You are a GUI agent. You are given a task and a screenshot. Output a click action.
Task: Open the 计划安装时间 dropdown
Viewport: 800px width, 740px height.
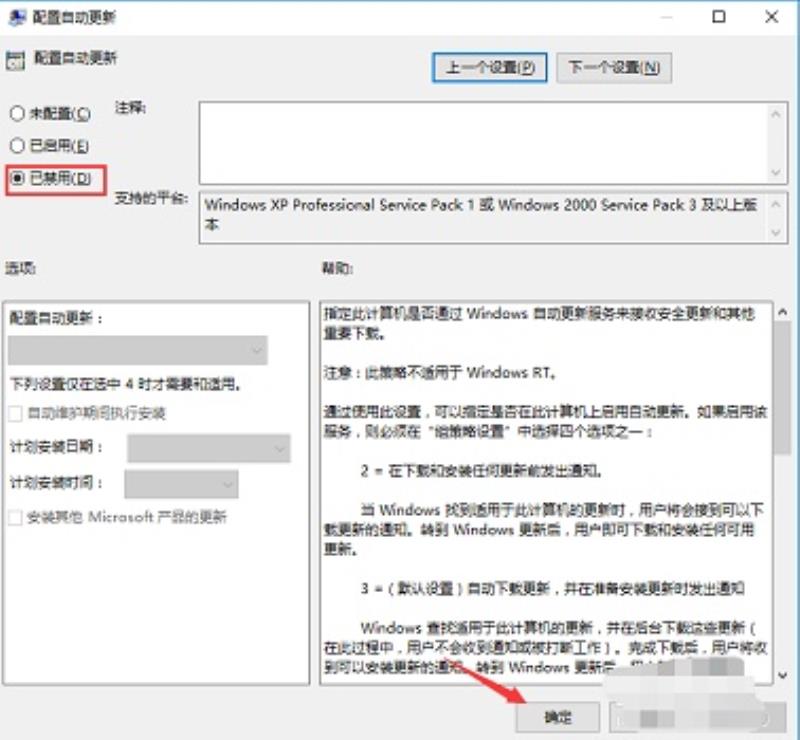(x=181, y=484)
